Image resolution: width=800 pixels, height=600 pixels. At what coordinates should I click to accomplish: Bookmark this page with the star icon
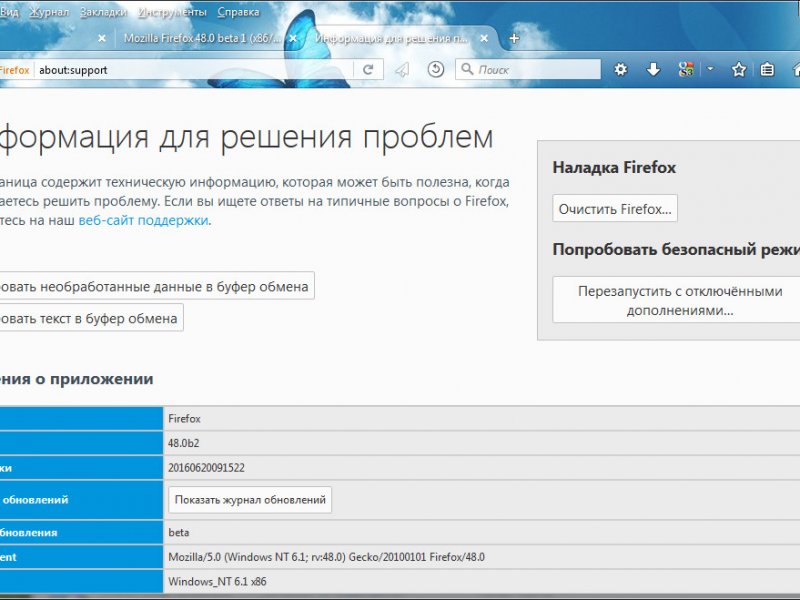click(x=738, y=69)
